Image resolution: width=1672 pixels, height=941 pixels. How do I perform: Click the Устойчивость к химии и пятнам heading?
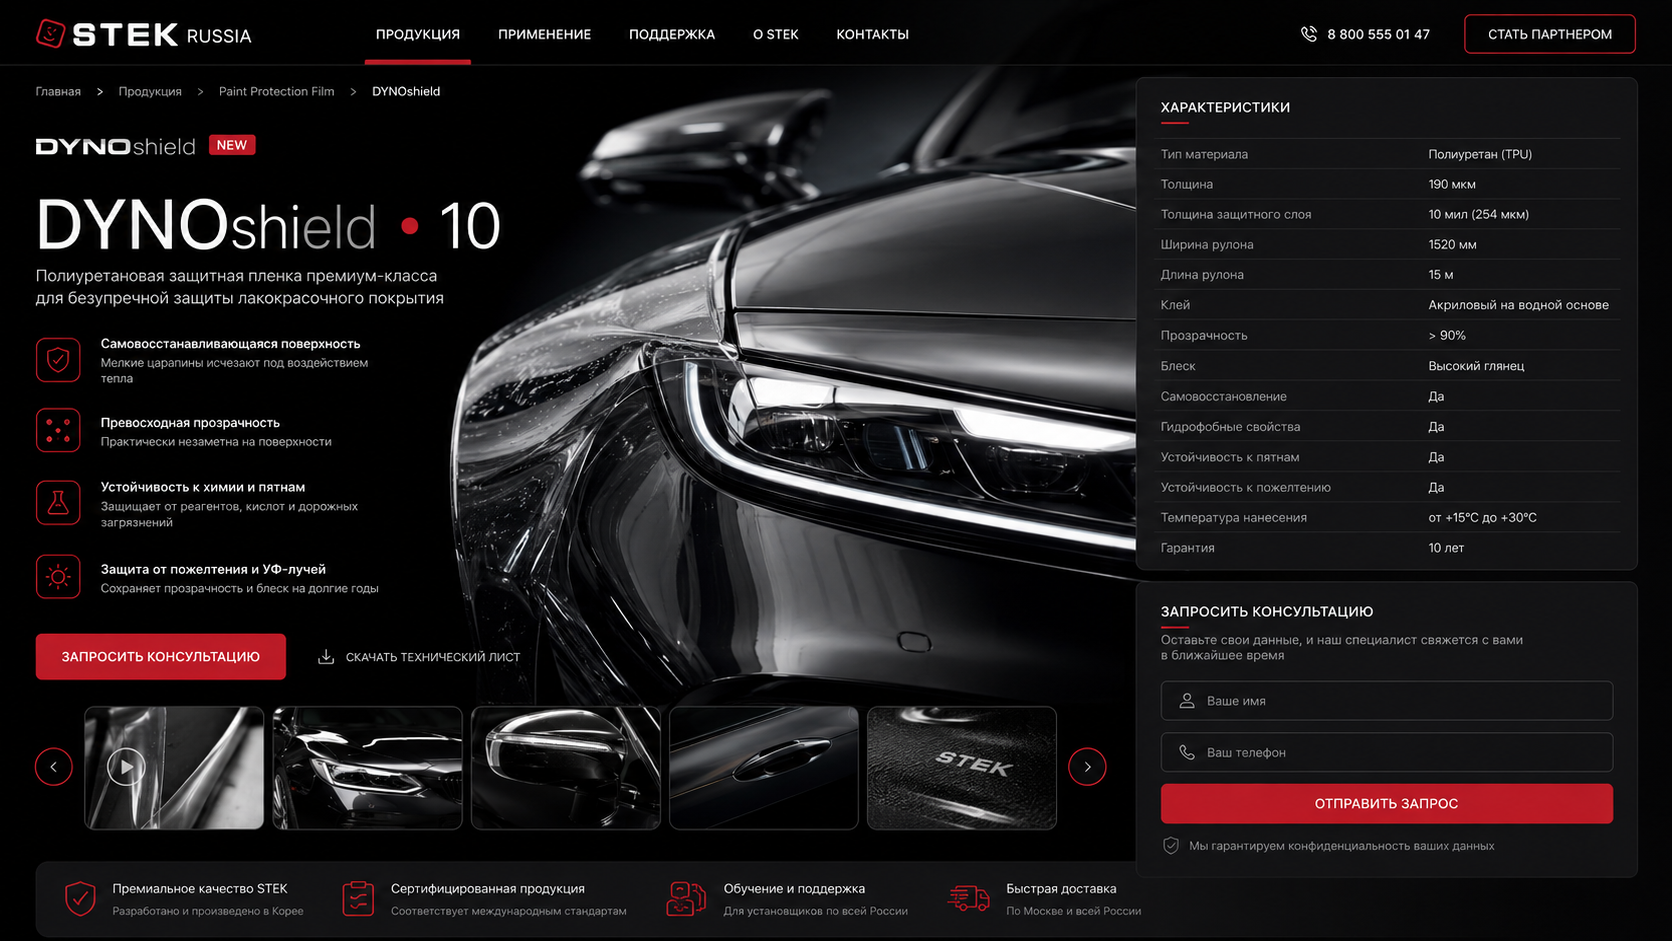click(x=203, y=487)
